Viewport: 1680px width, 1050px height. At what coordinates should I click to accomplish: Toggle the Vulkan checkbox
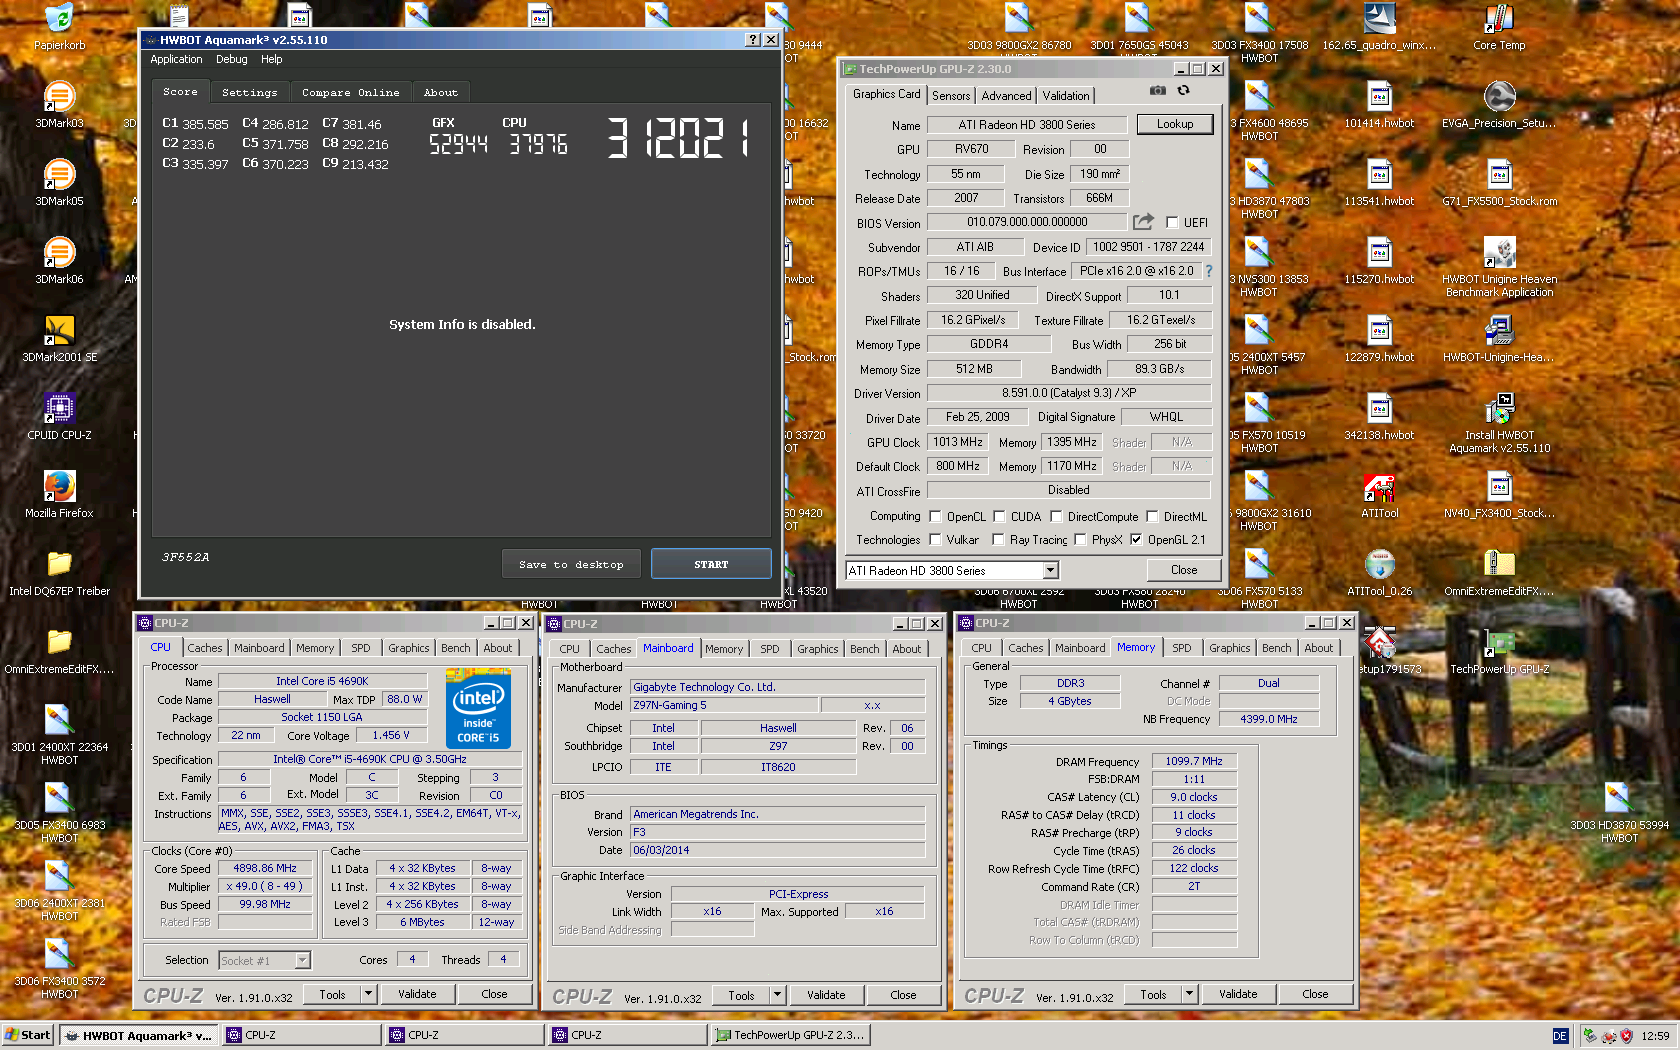click(x=935, y=540)
